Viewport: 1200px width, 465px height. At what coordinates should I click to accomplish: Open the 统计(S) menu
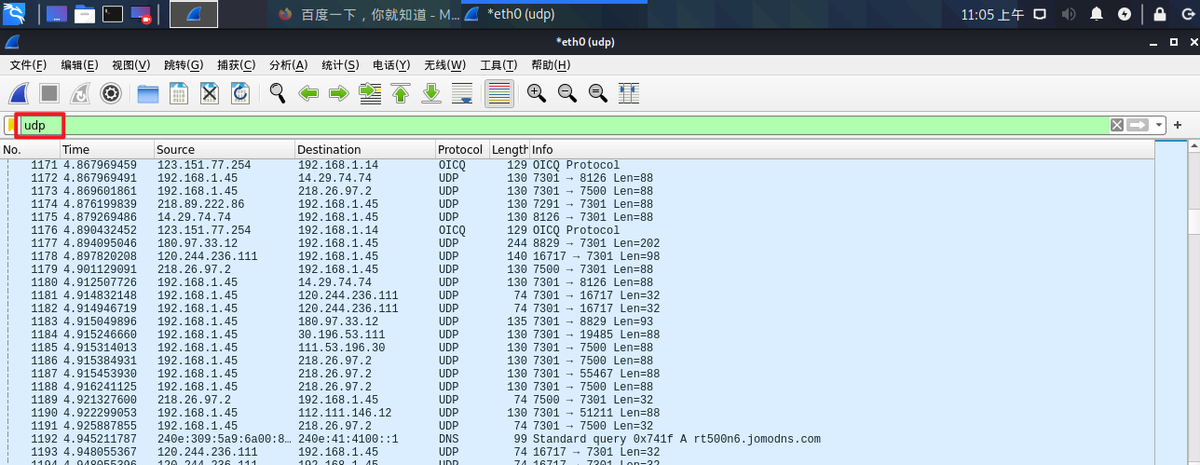point(340,65)
